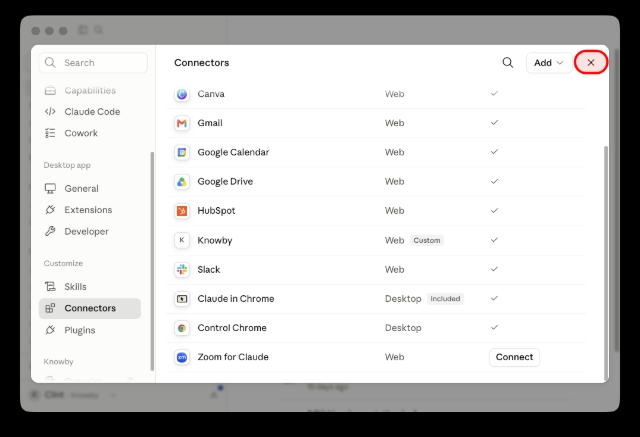Click the Control Chrome connector icon
This screenshot has width=640, height=437.
point(182,328)
